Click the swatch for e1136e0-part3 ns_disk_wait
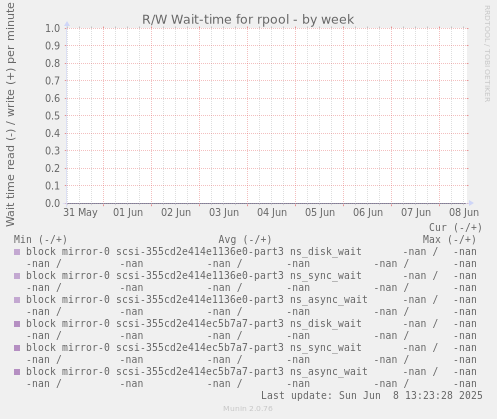Screen dimensions: 497x419 pos(17,252)
